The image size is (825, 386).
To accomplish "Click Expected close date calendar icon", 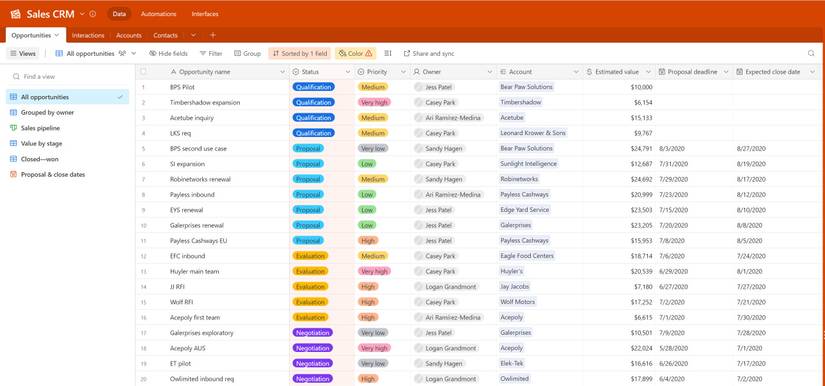I will tap(739, 72).
